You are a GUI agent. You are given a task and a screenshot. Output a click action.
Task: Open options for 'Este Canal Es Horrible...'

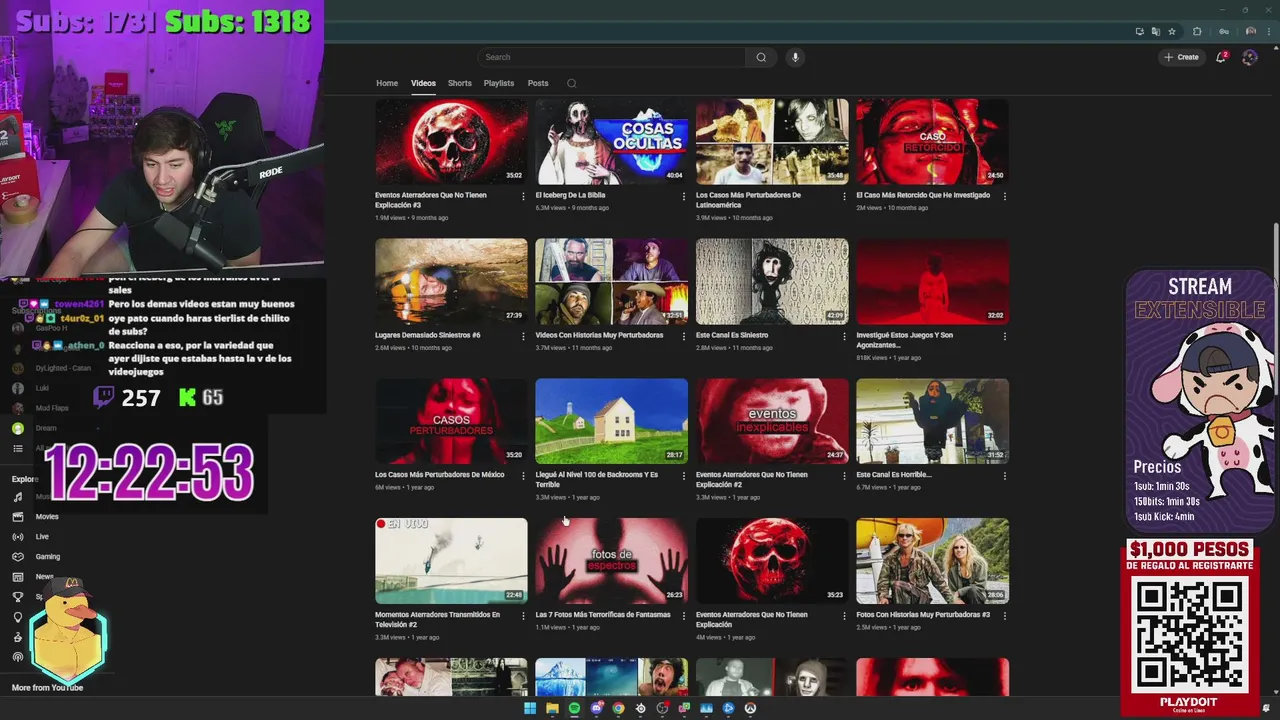[x=1005, y=476]
